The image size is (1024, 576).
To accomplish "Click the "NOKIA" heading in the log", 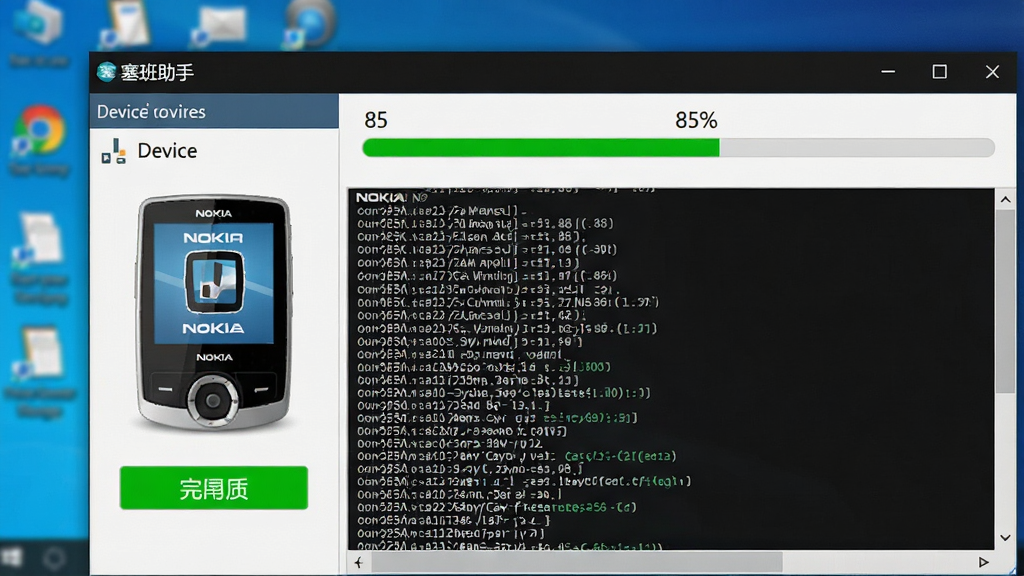I will pos(380,197).
